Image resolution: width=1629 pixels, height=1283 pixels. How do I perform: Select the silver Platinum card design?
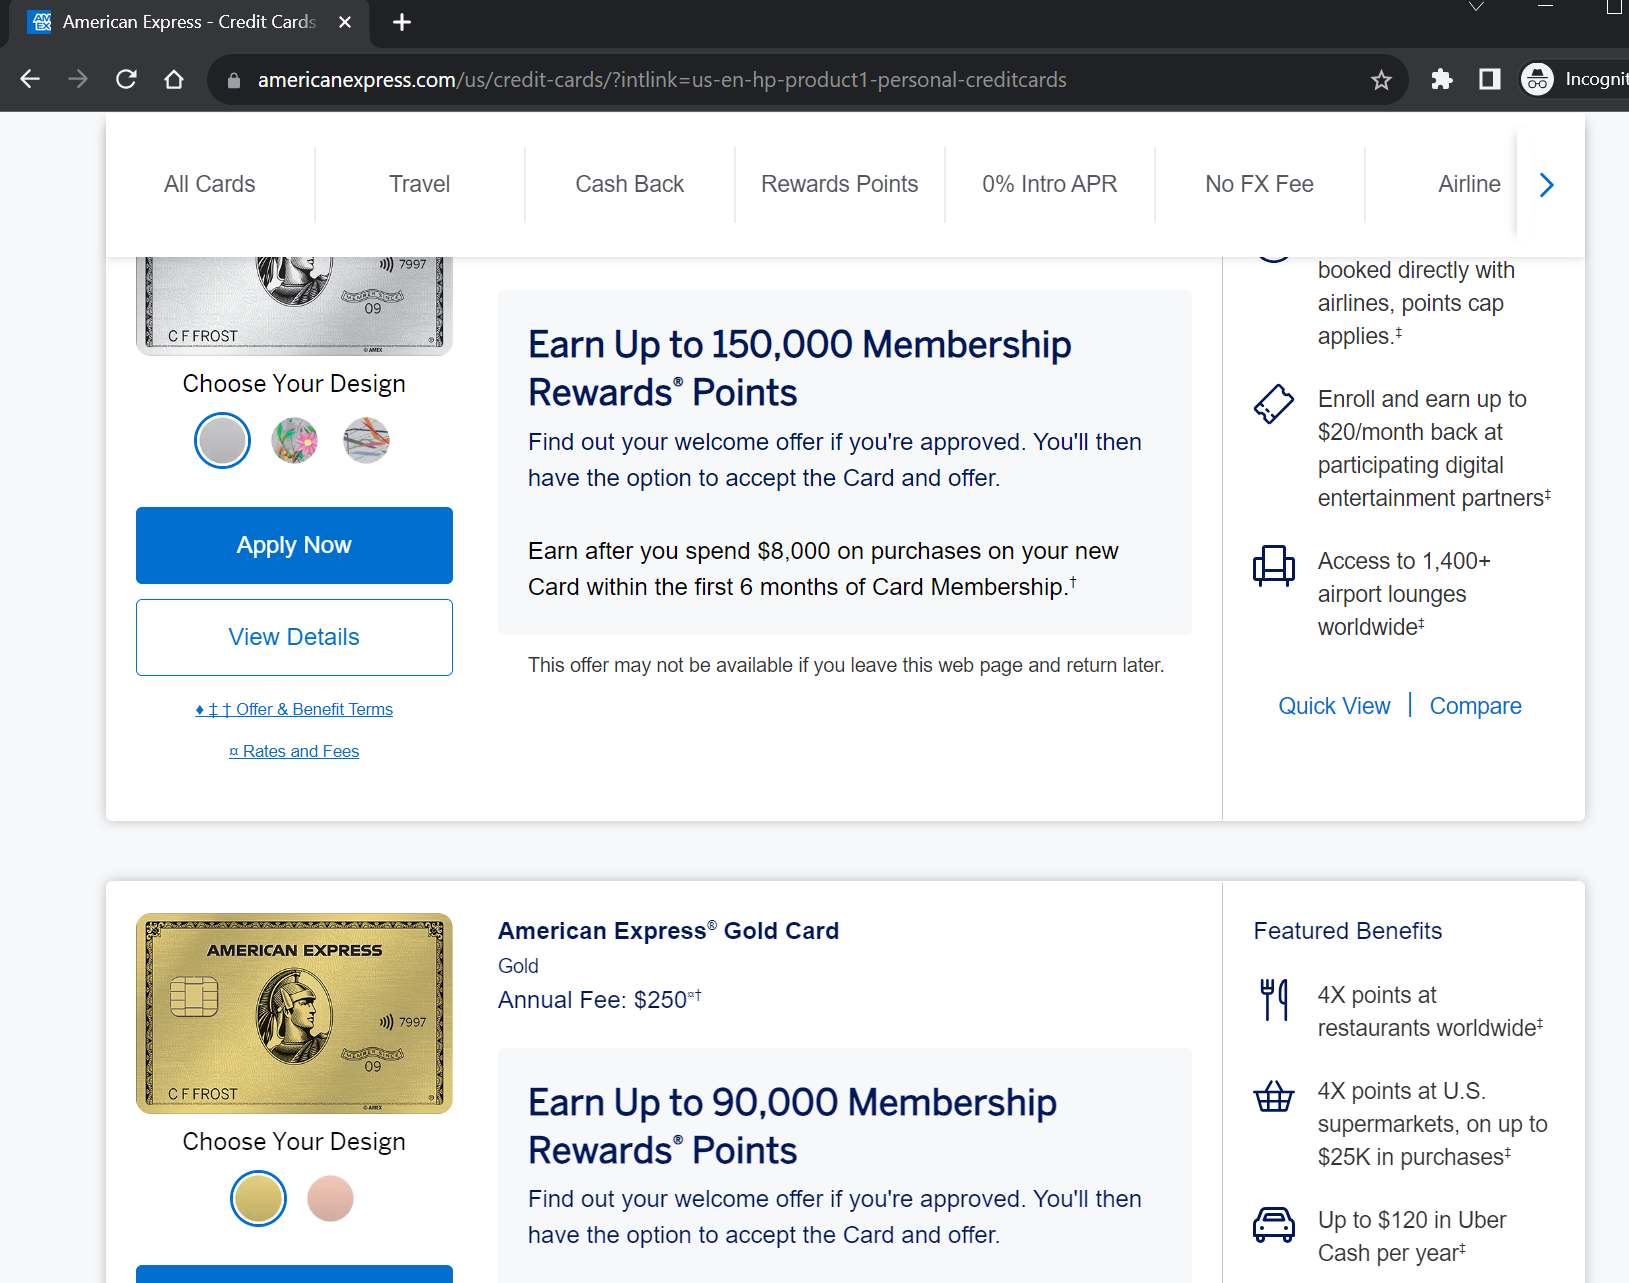222,440
